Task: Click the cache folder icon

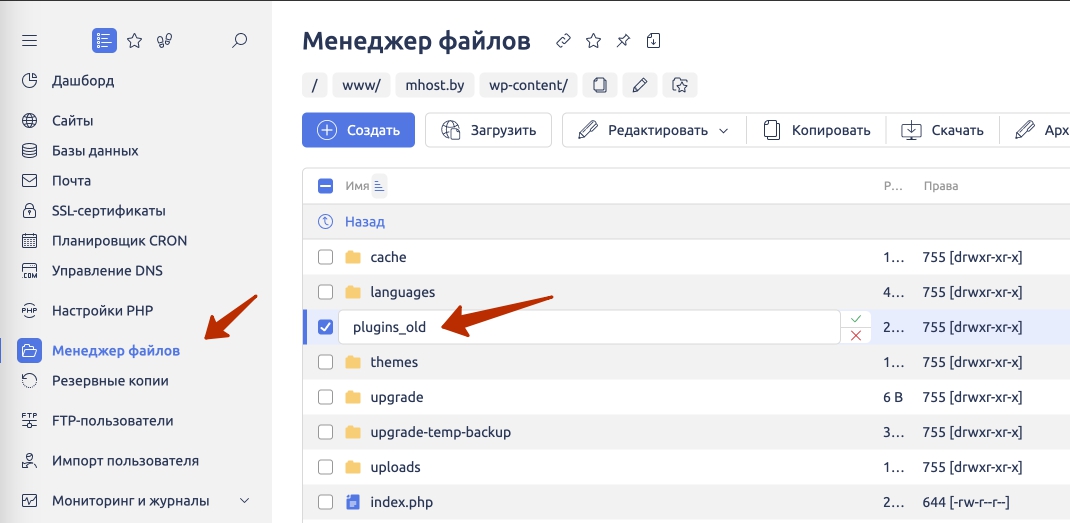Action: 353,257
